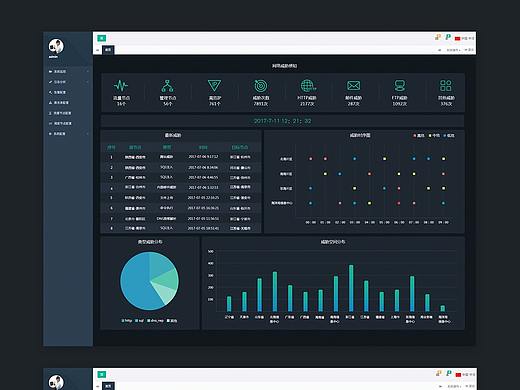The image size is (520, 390).
Task: Click the warning triangle icon in the sidebar
Action: [51, 103]
